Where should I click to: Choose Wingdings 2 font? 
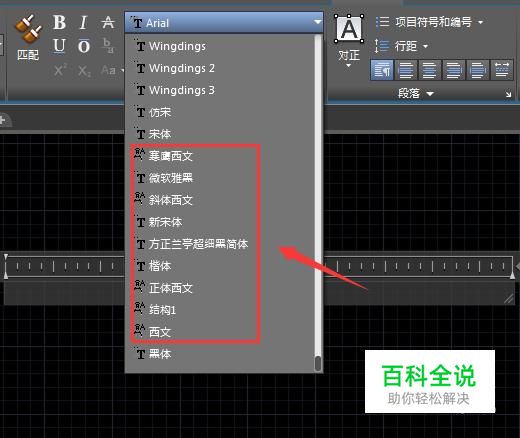[x=220, y=68]
